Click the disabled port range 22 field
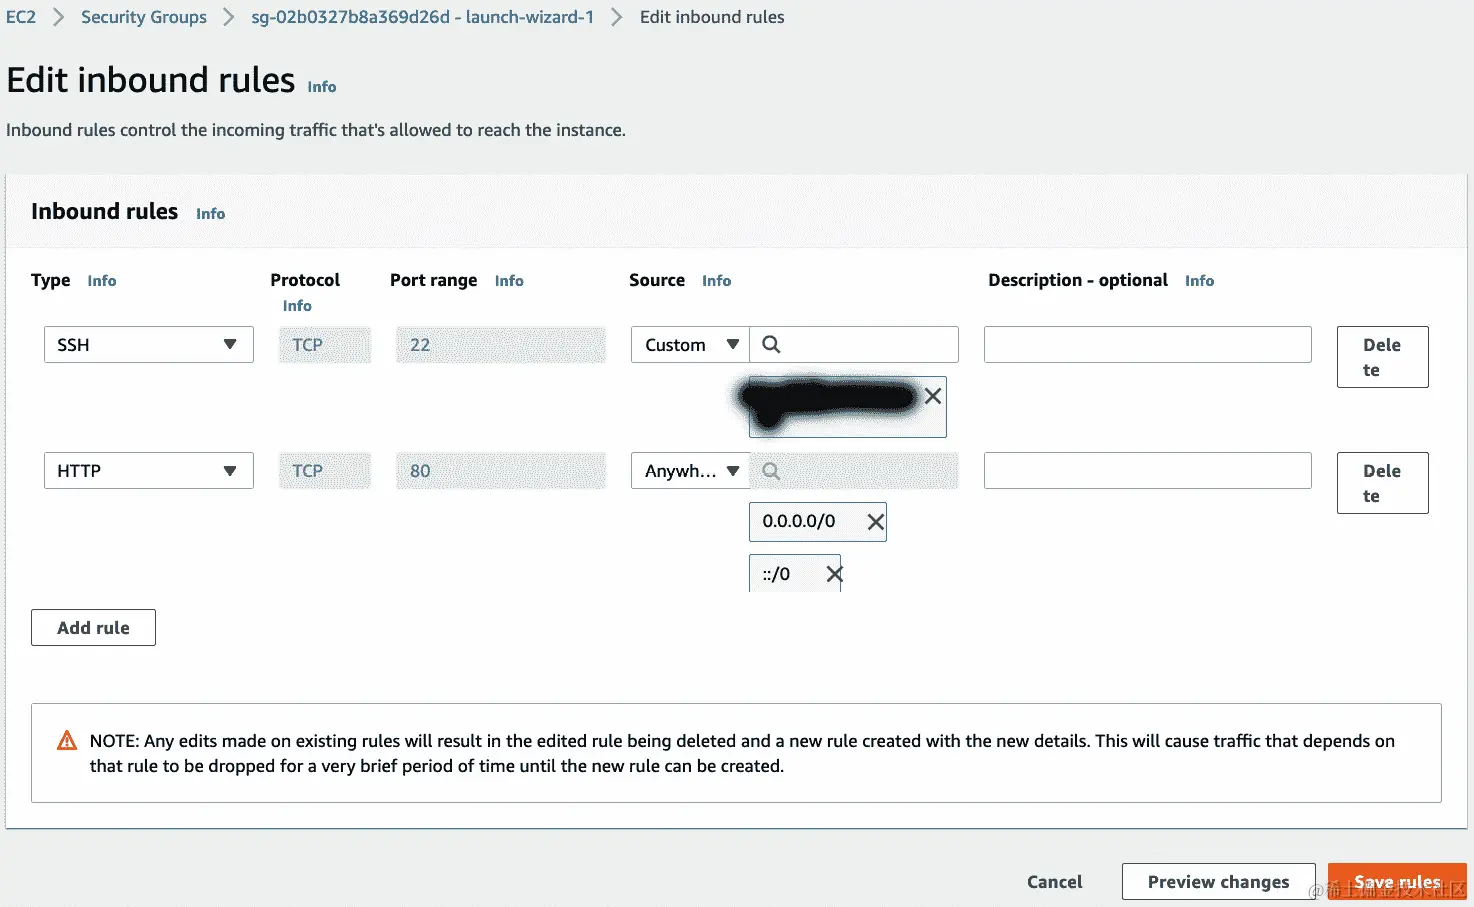 500,344
